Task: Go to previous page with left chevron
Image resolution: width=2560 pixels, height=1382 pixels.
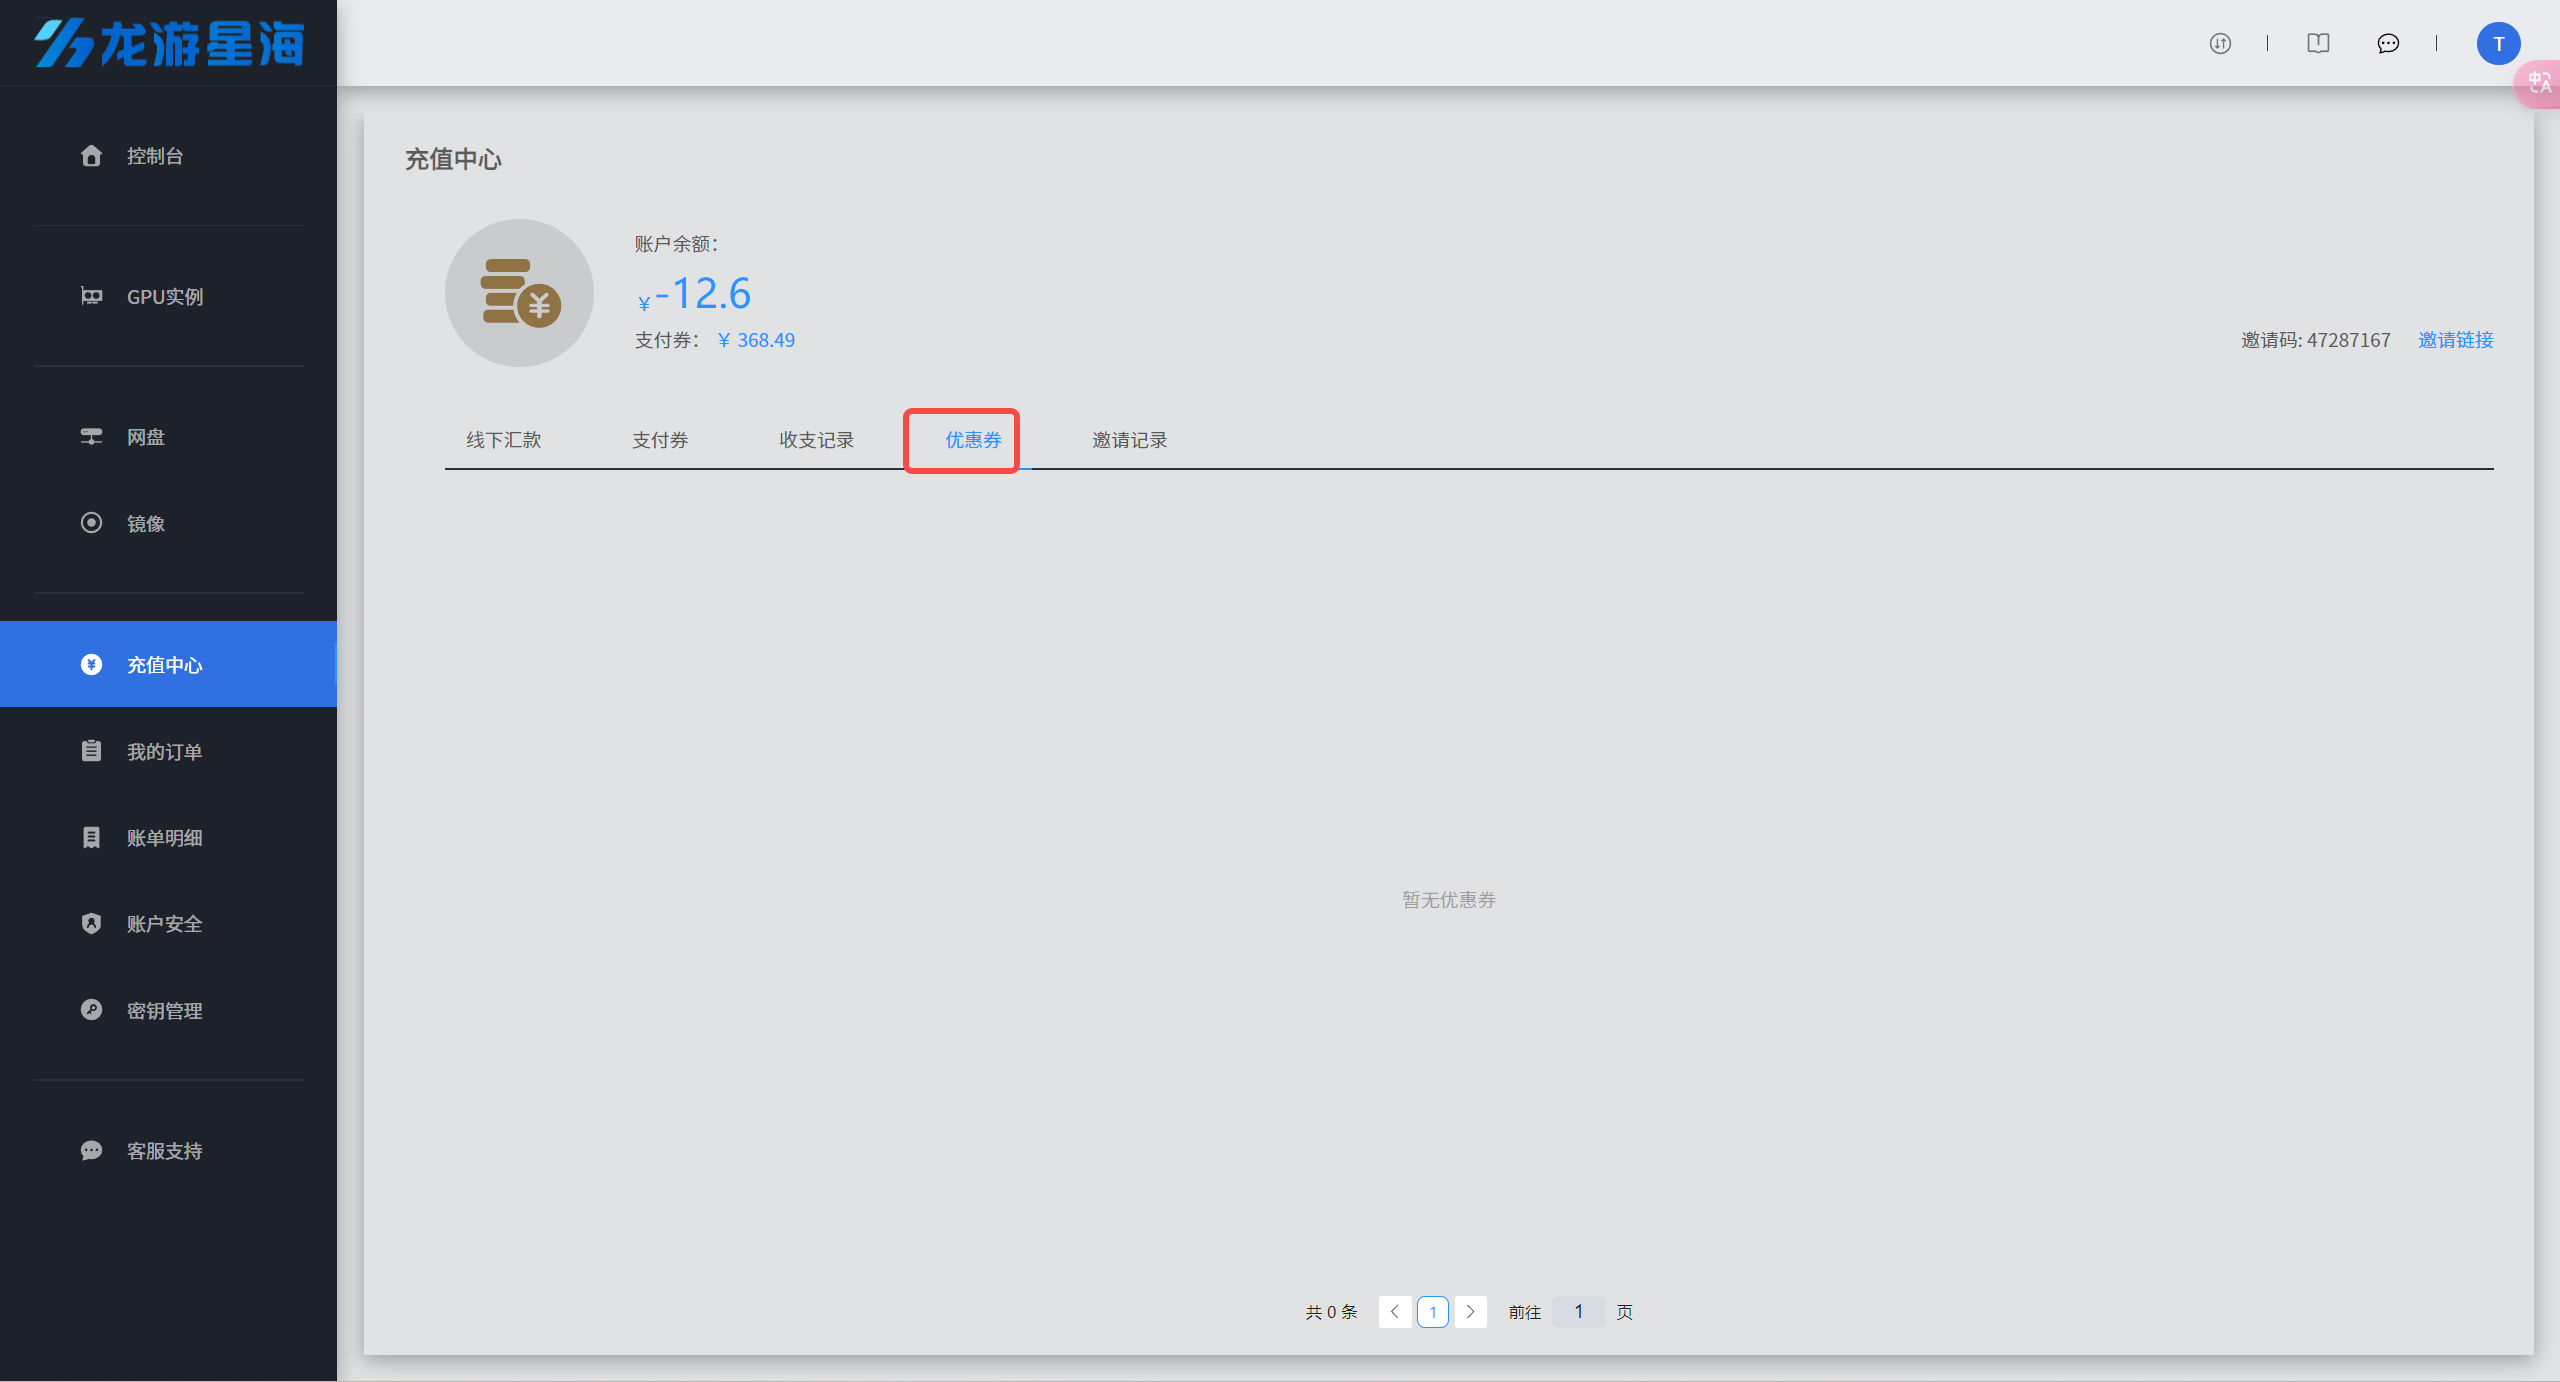Action: (1395, 1312)
